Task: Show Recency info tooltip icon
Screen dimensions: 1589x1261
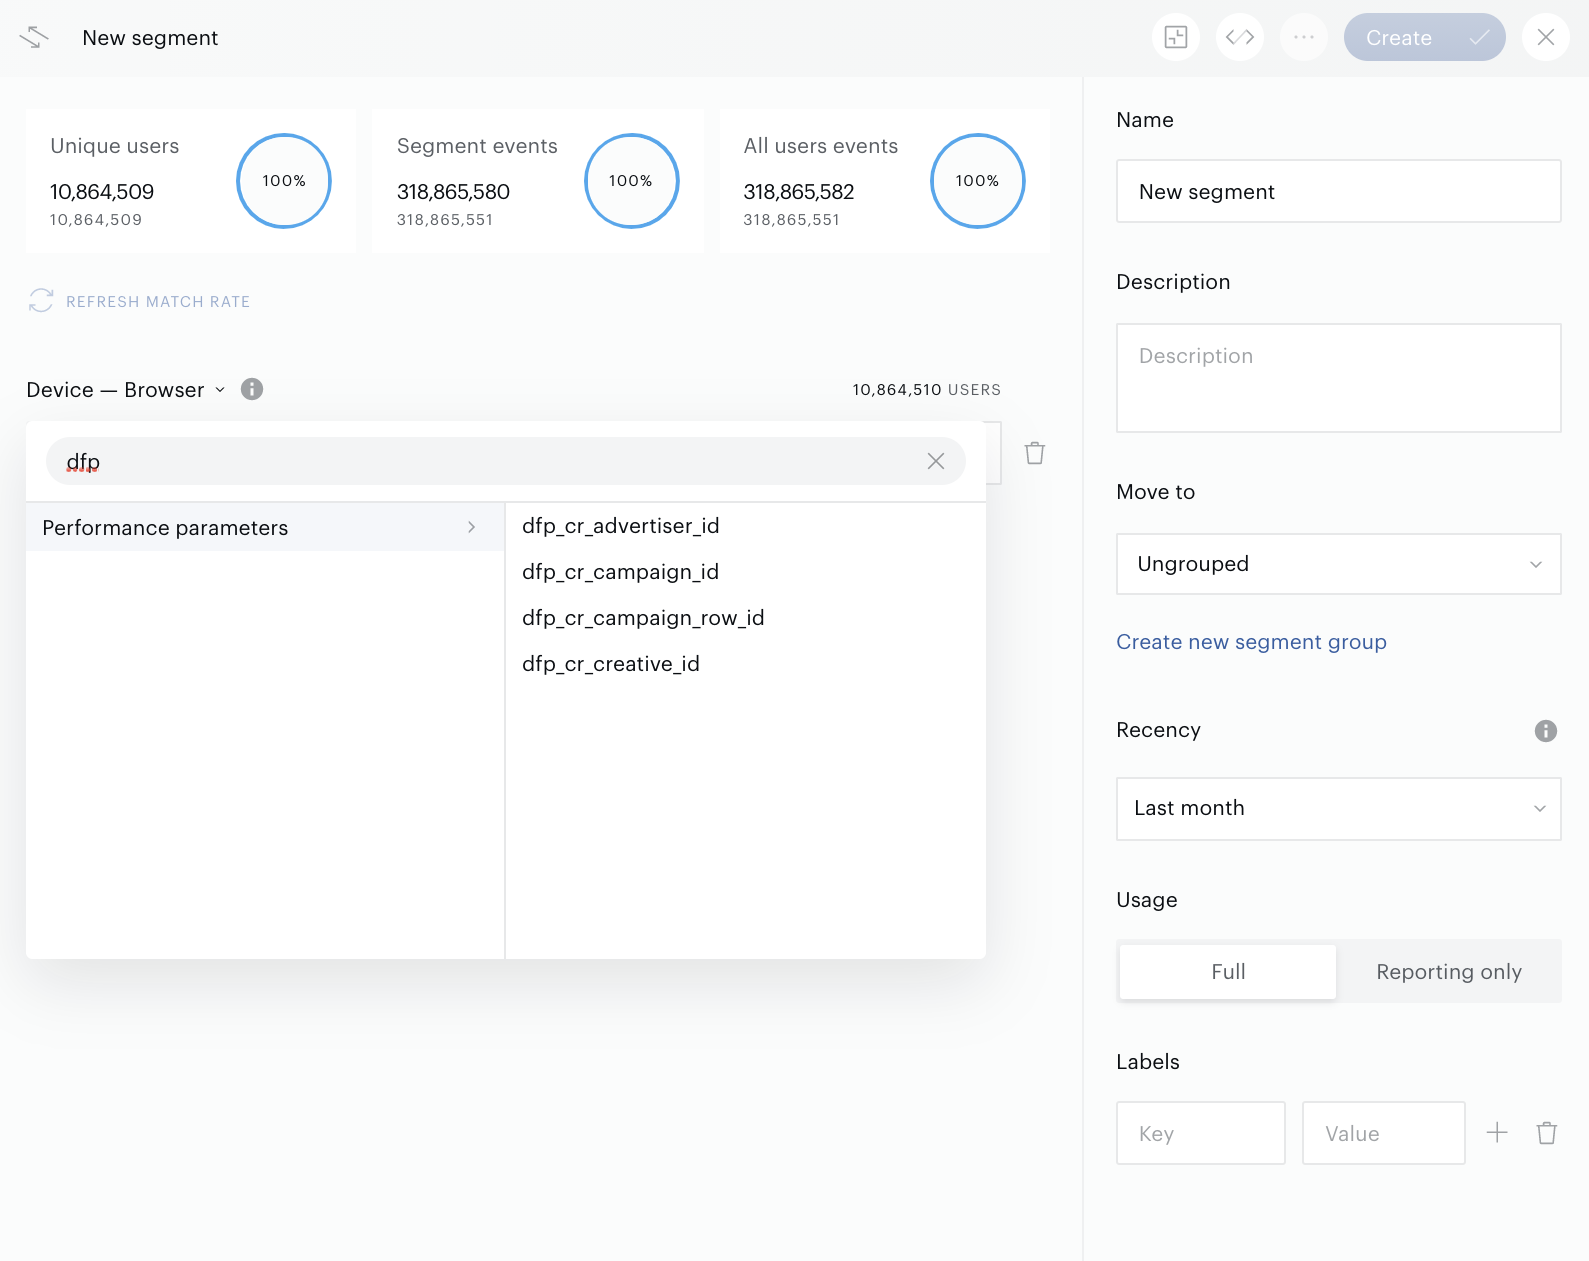Action: point(1546,731)
